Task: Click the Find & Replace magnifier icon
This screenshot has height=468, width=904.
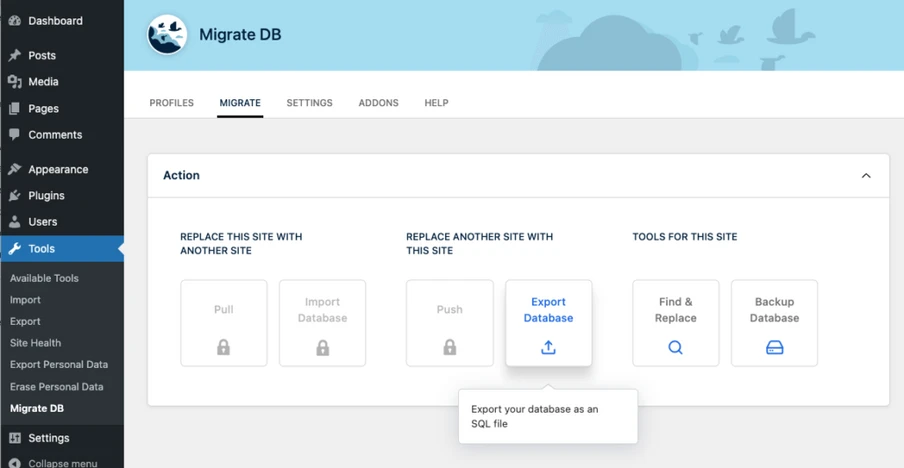Action: click(x=675, y=347)
